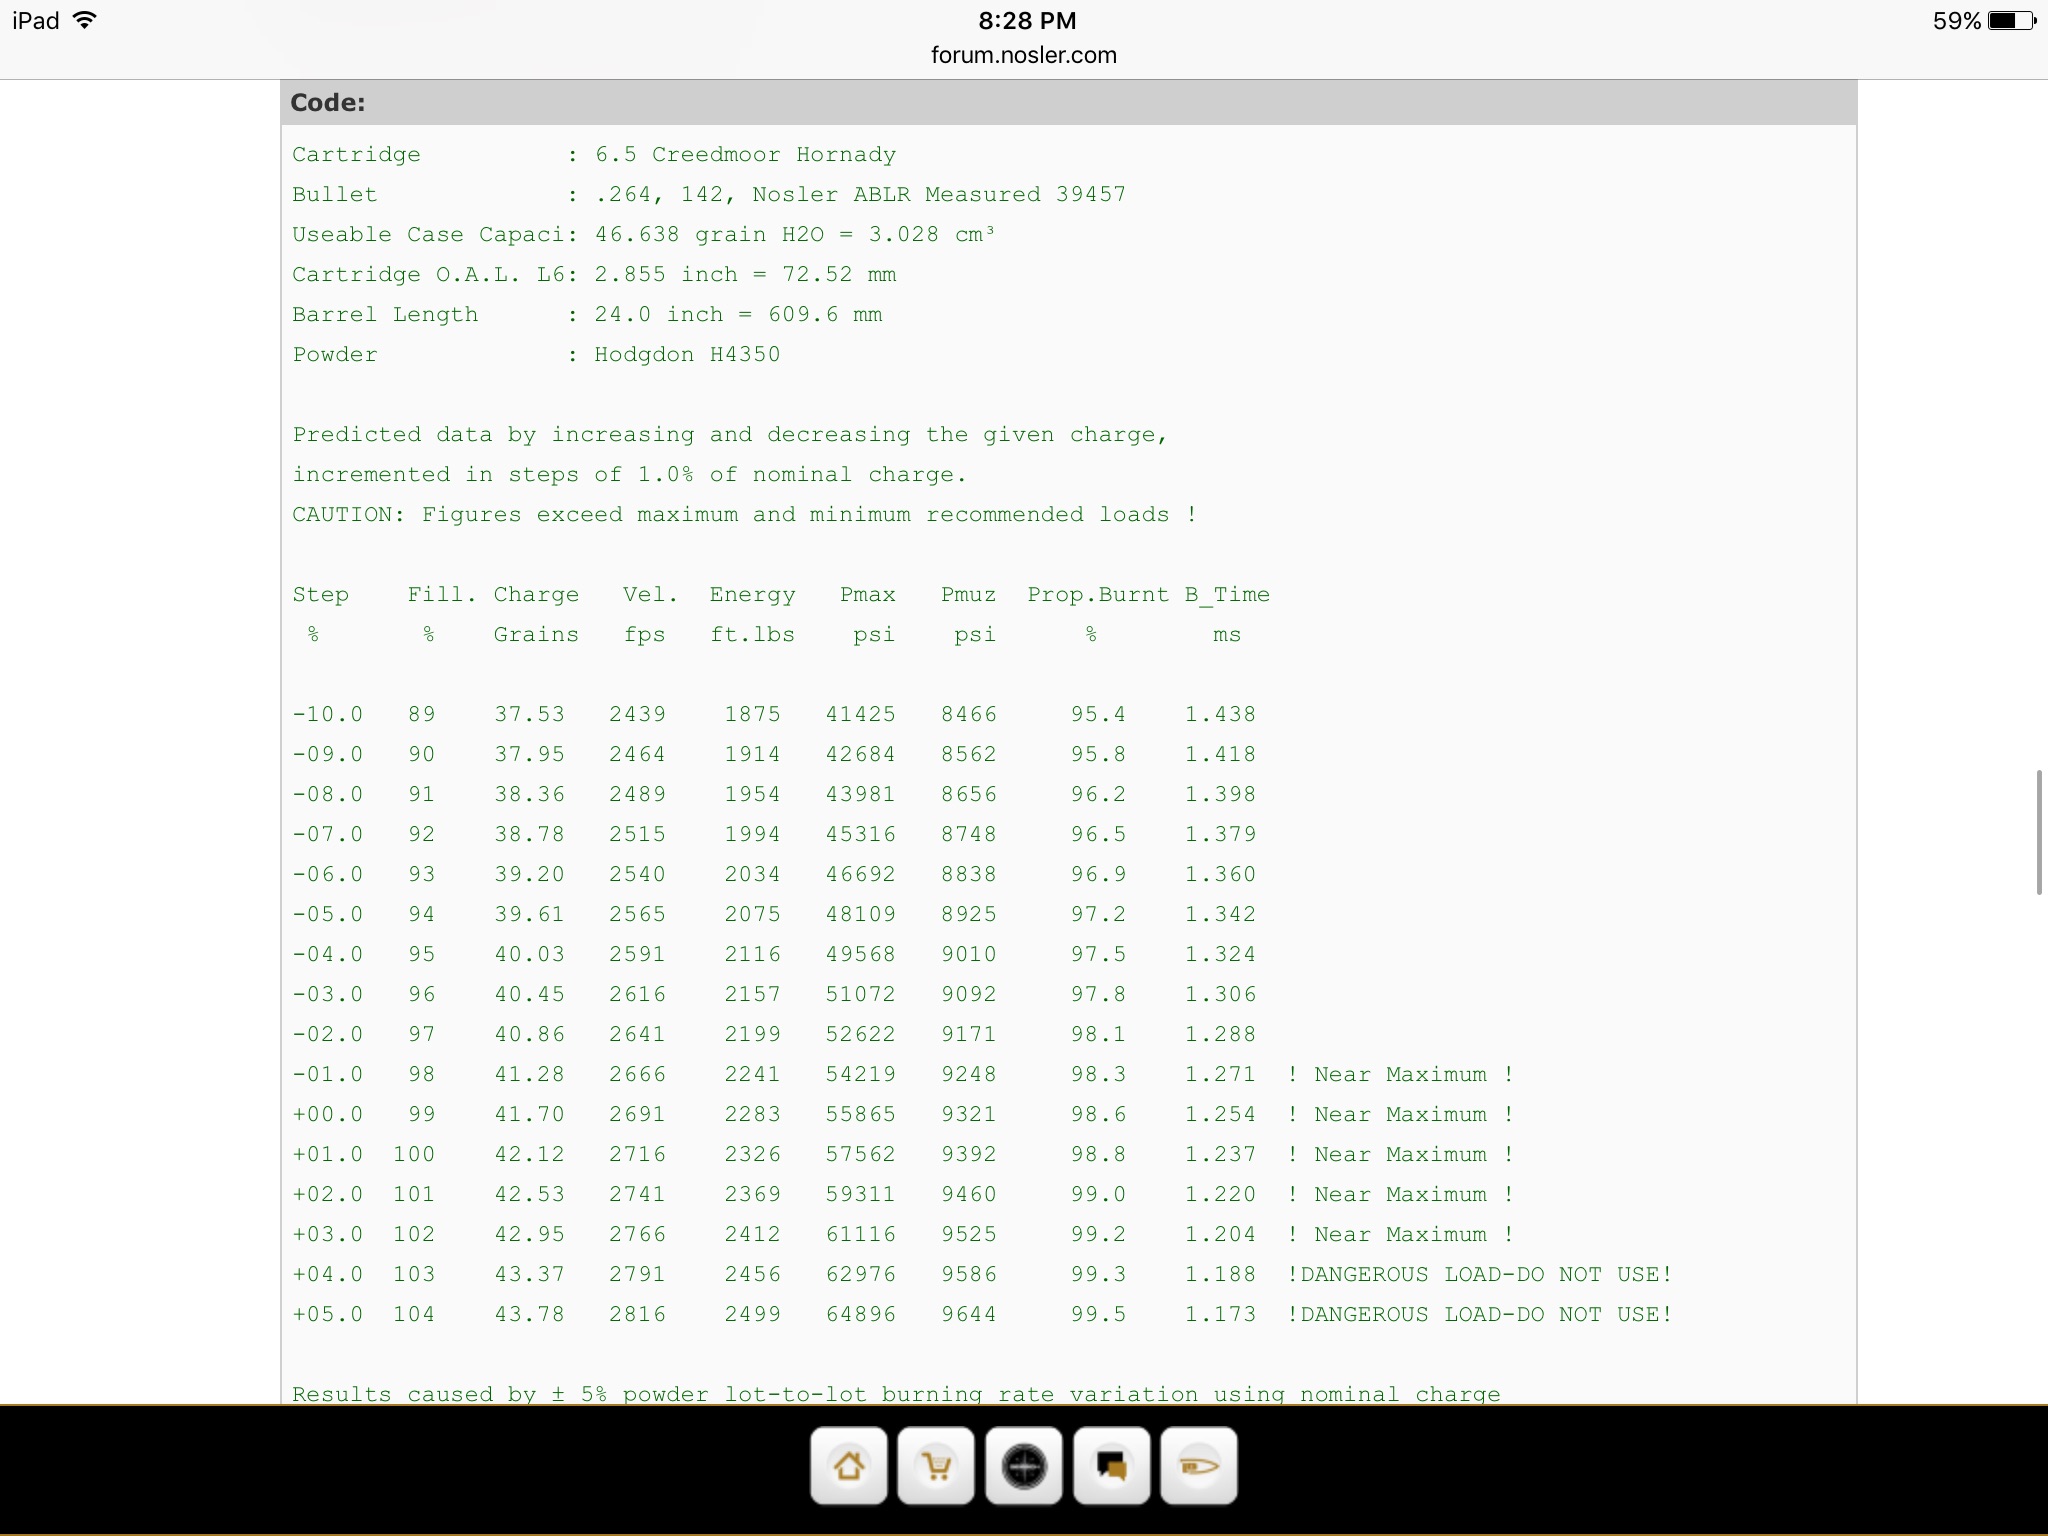
Task: Select charge value 37.53 in first row
Action: pos(529,715)
